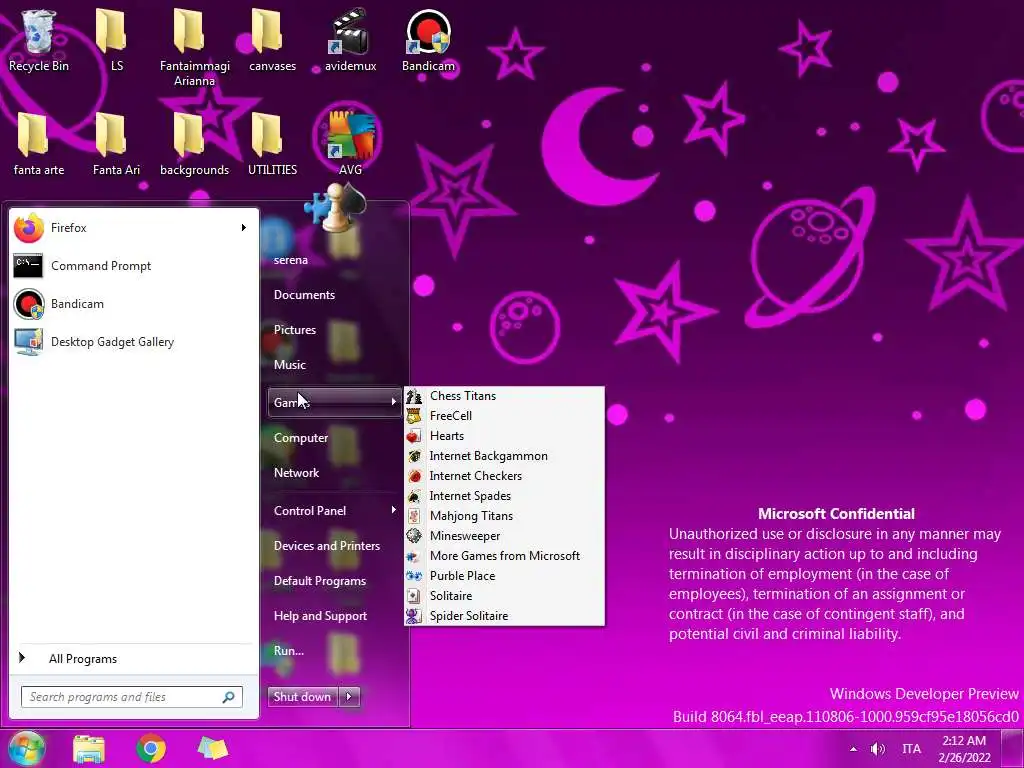Open Help and Support

click(320, 616)
